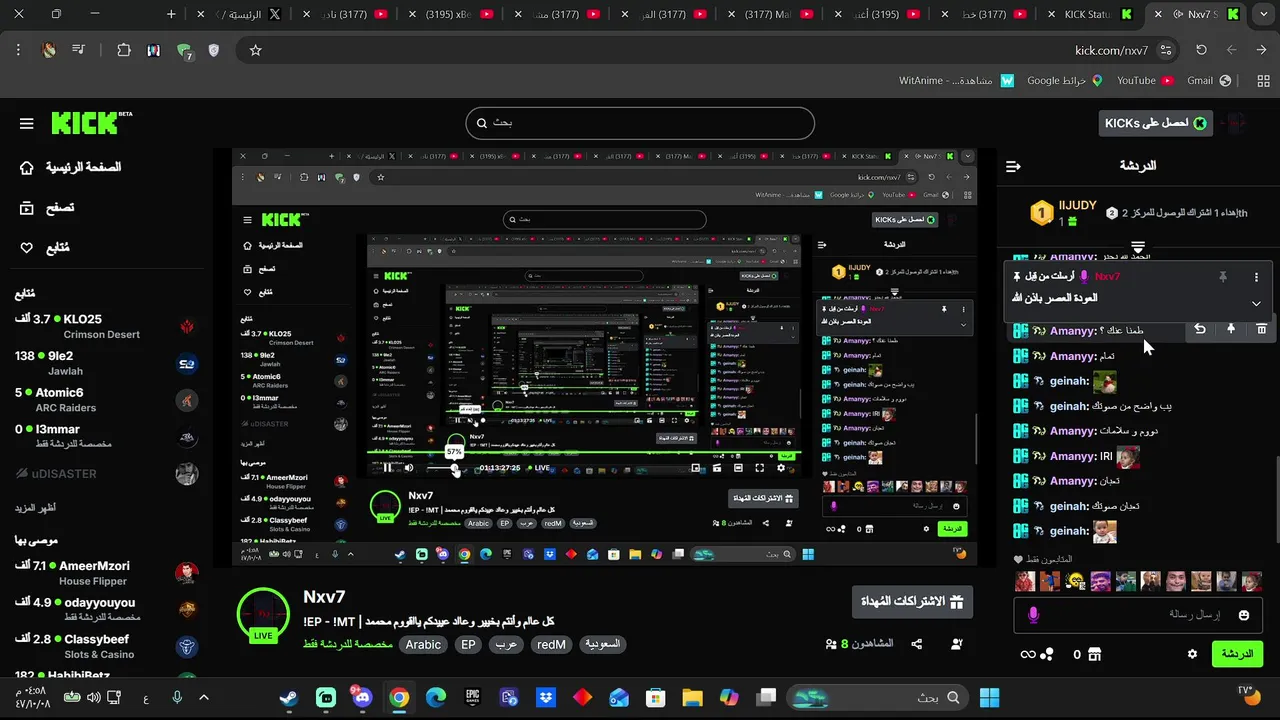Collapse the chat panel with arrow icon
This screenshot has height=720, width=1280.
coord(1013,166)
